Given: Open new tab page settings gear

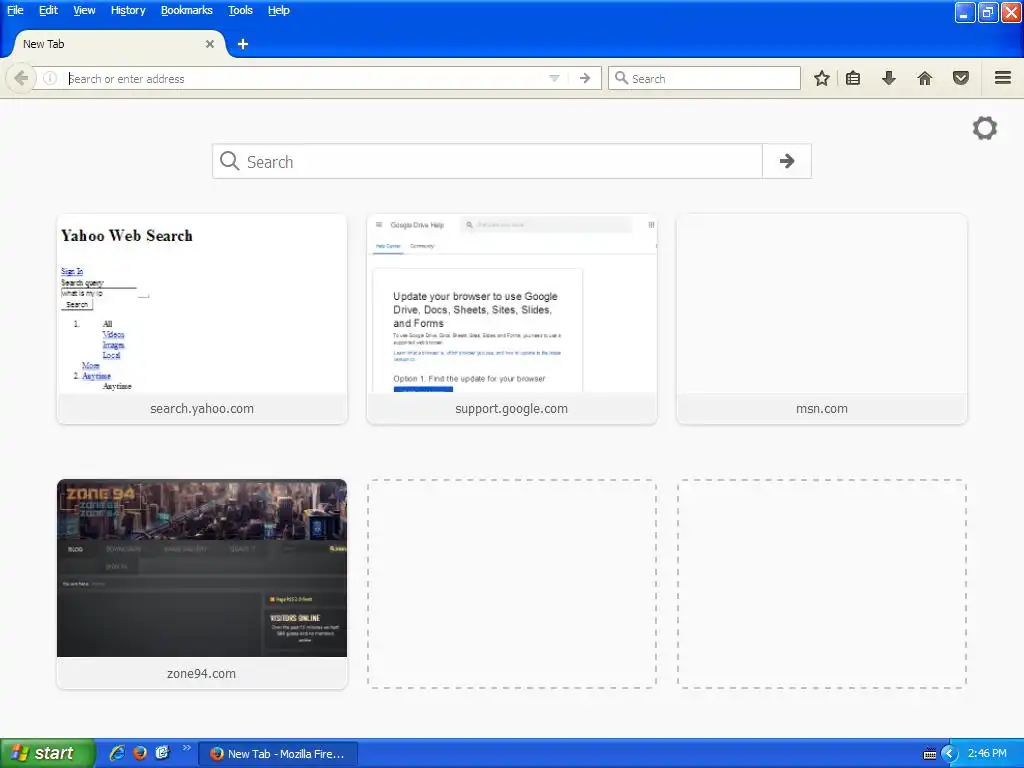Looking at the screenshot, I should 985,128.
